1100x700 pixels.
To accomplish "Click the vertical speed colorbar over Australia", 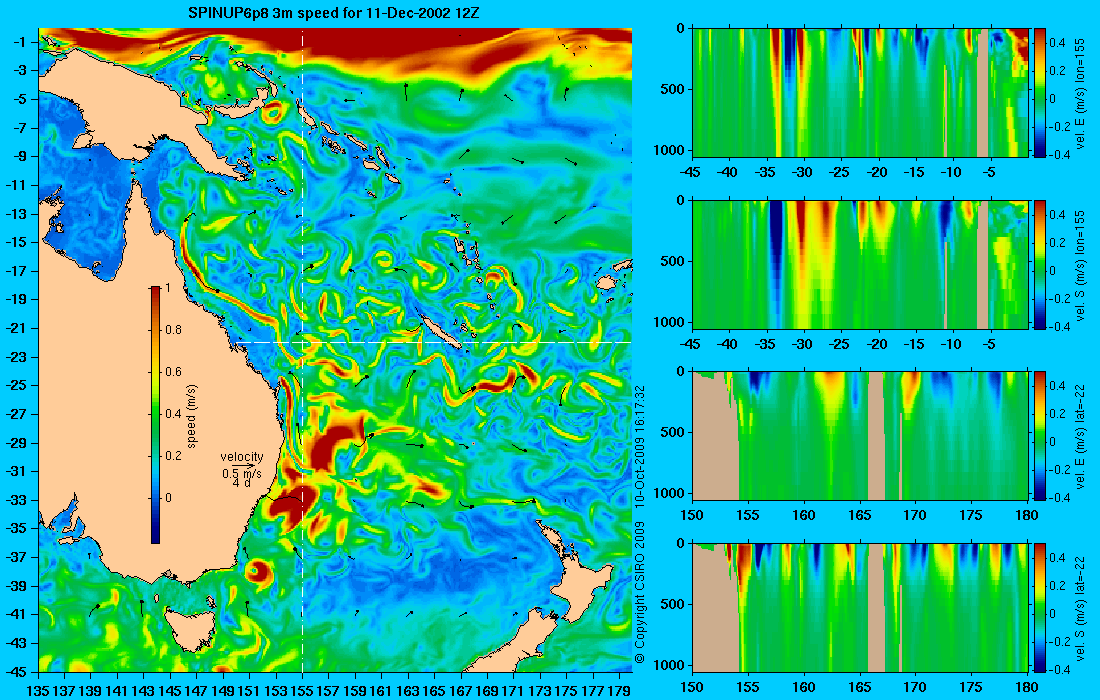I will [x=155, y=415].
